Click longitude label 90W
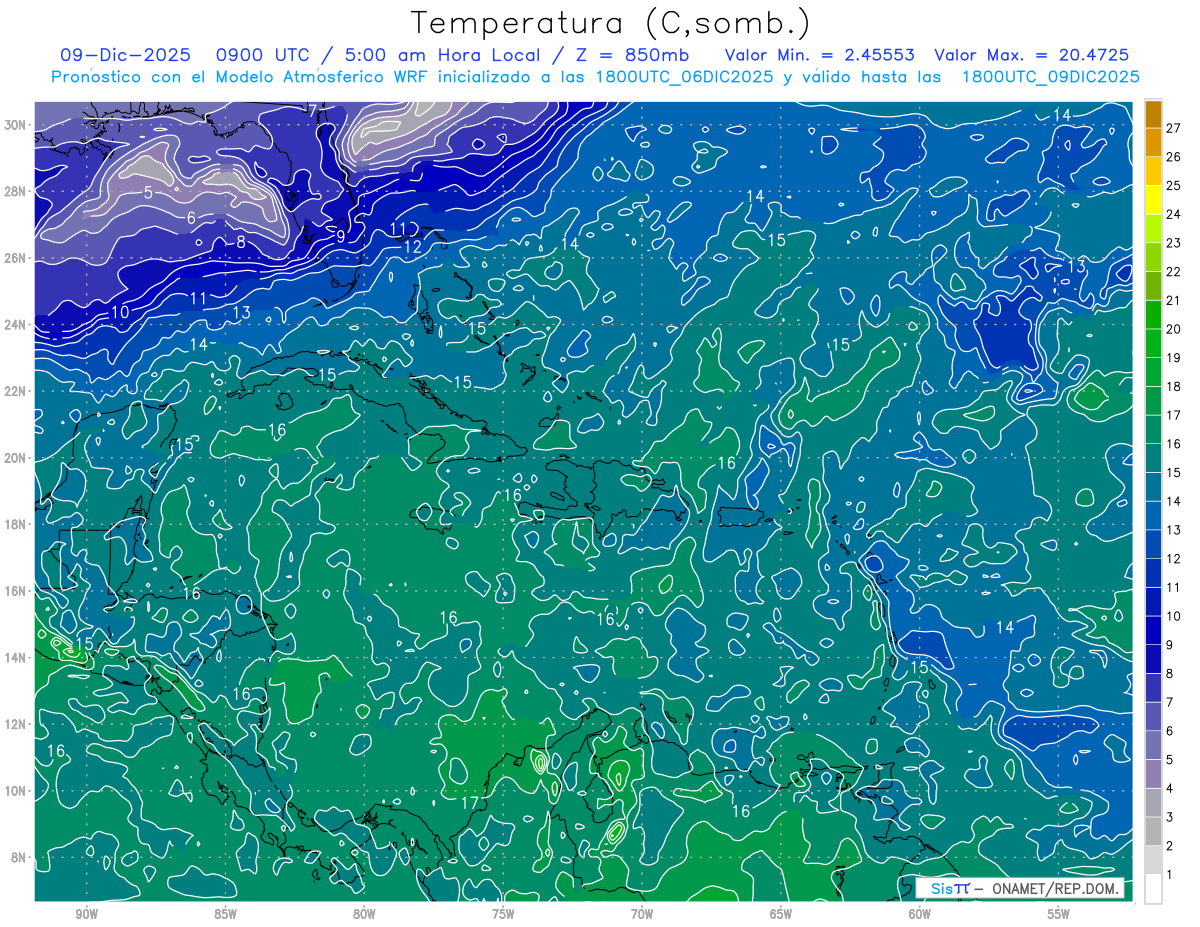 (x=86, y=914)
